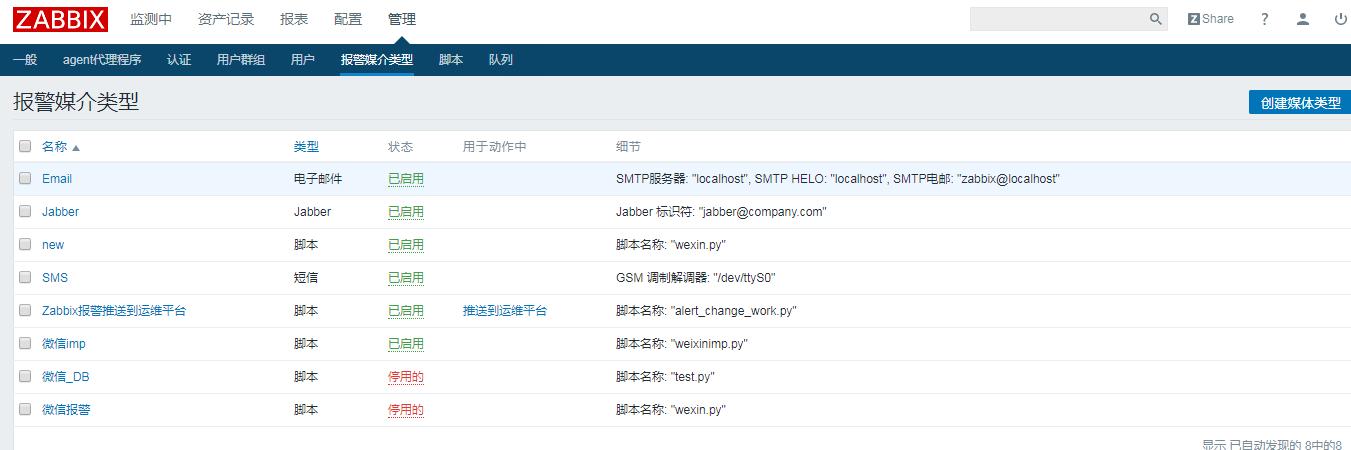Screen dimensions: 1351x450
Task: Click the 短信 type cell
Action: click(306, 278)
